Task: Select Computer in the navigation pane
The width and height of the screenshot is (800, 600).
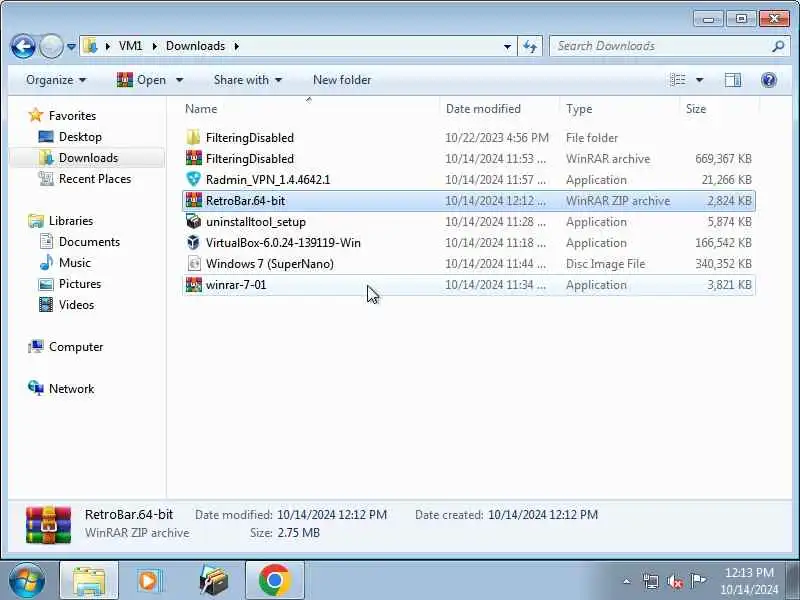Action: pyautogui.click(x=76, y=347)
